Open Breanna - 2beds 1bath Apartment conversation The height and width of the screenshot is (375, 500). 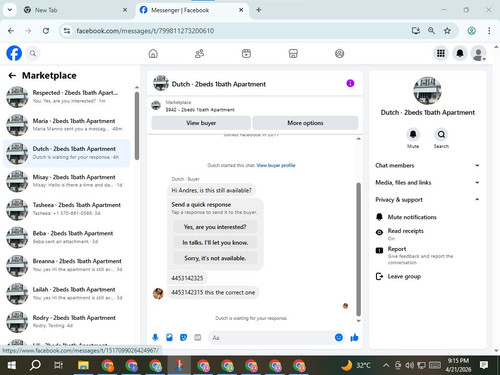[67, 265]
